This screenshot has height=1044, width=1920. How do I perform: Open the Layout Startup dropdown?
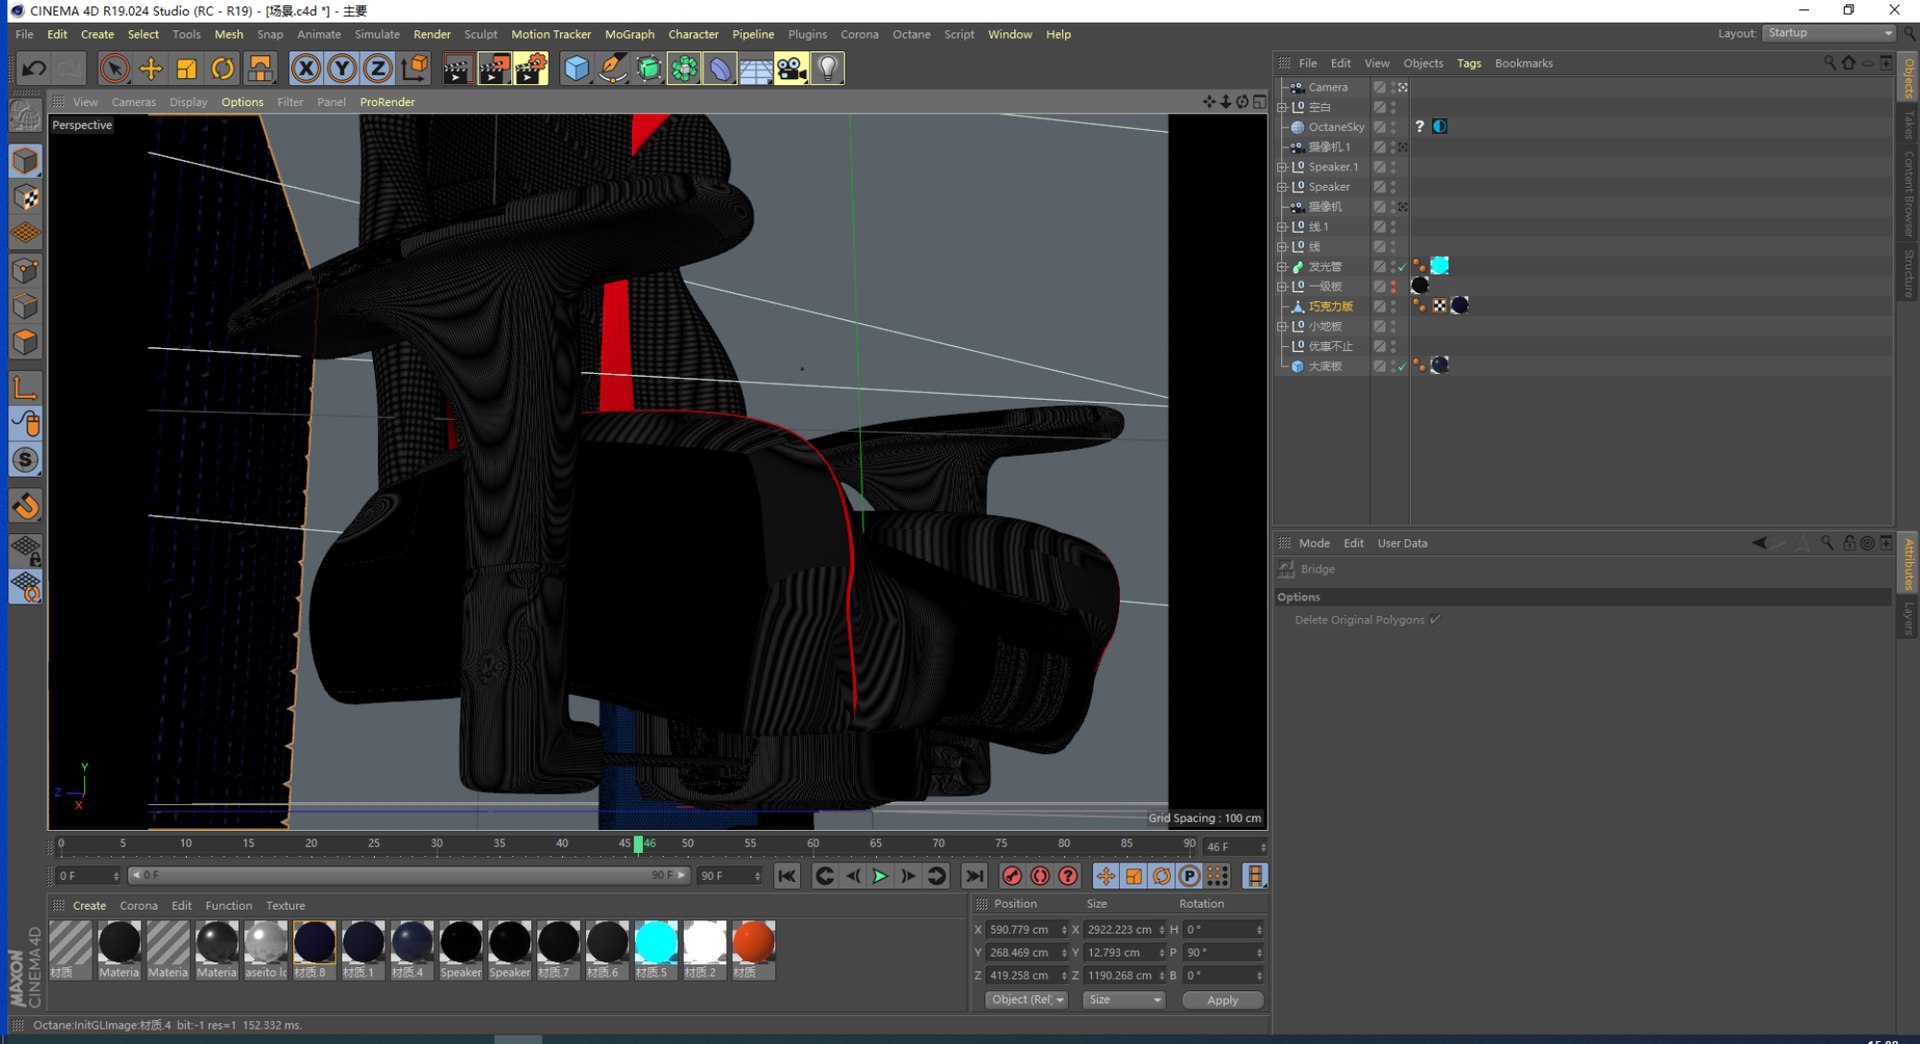point(1829,33)
